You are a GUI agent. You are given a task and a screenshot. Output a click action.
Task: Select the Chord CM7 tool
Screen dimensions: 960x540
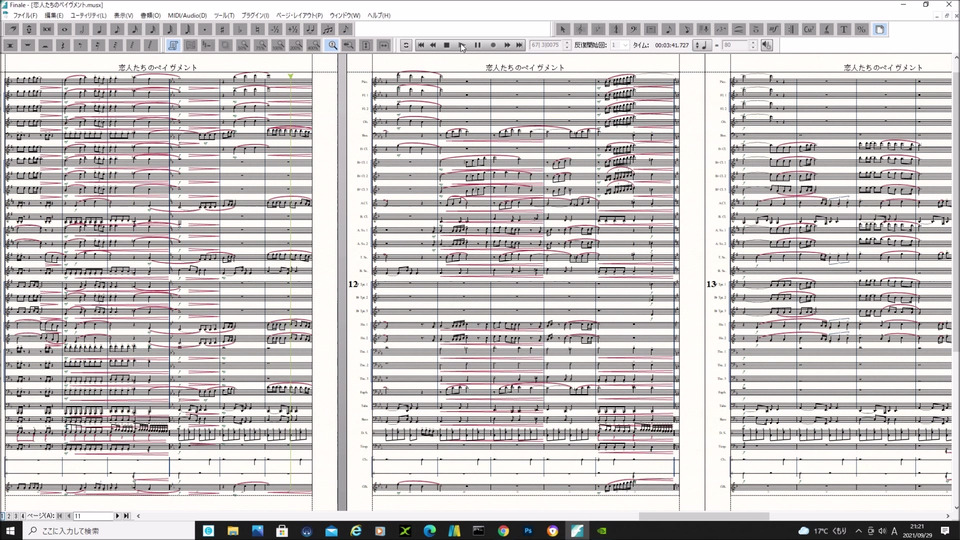(x=809, y=29)
